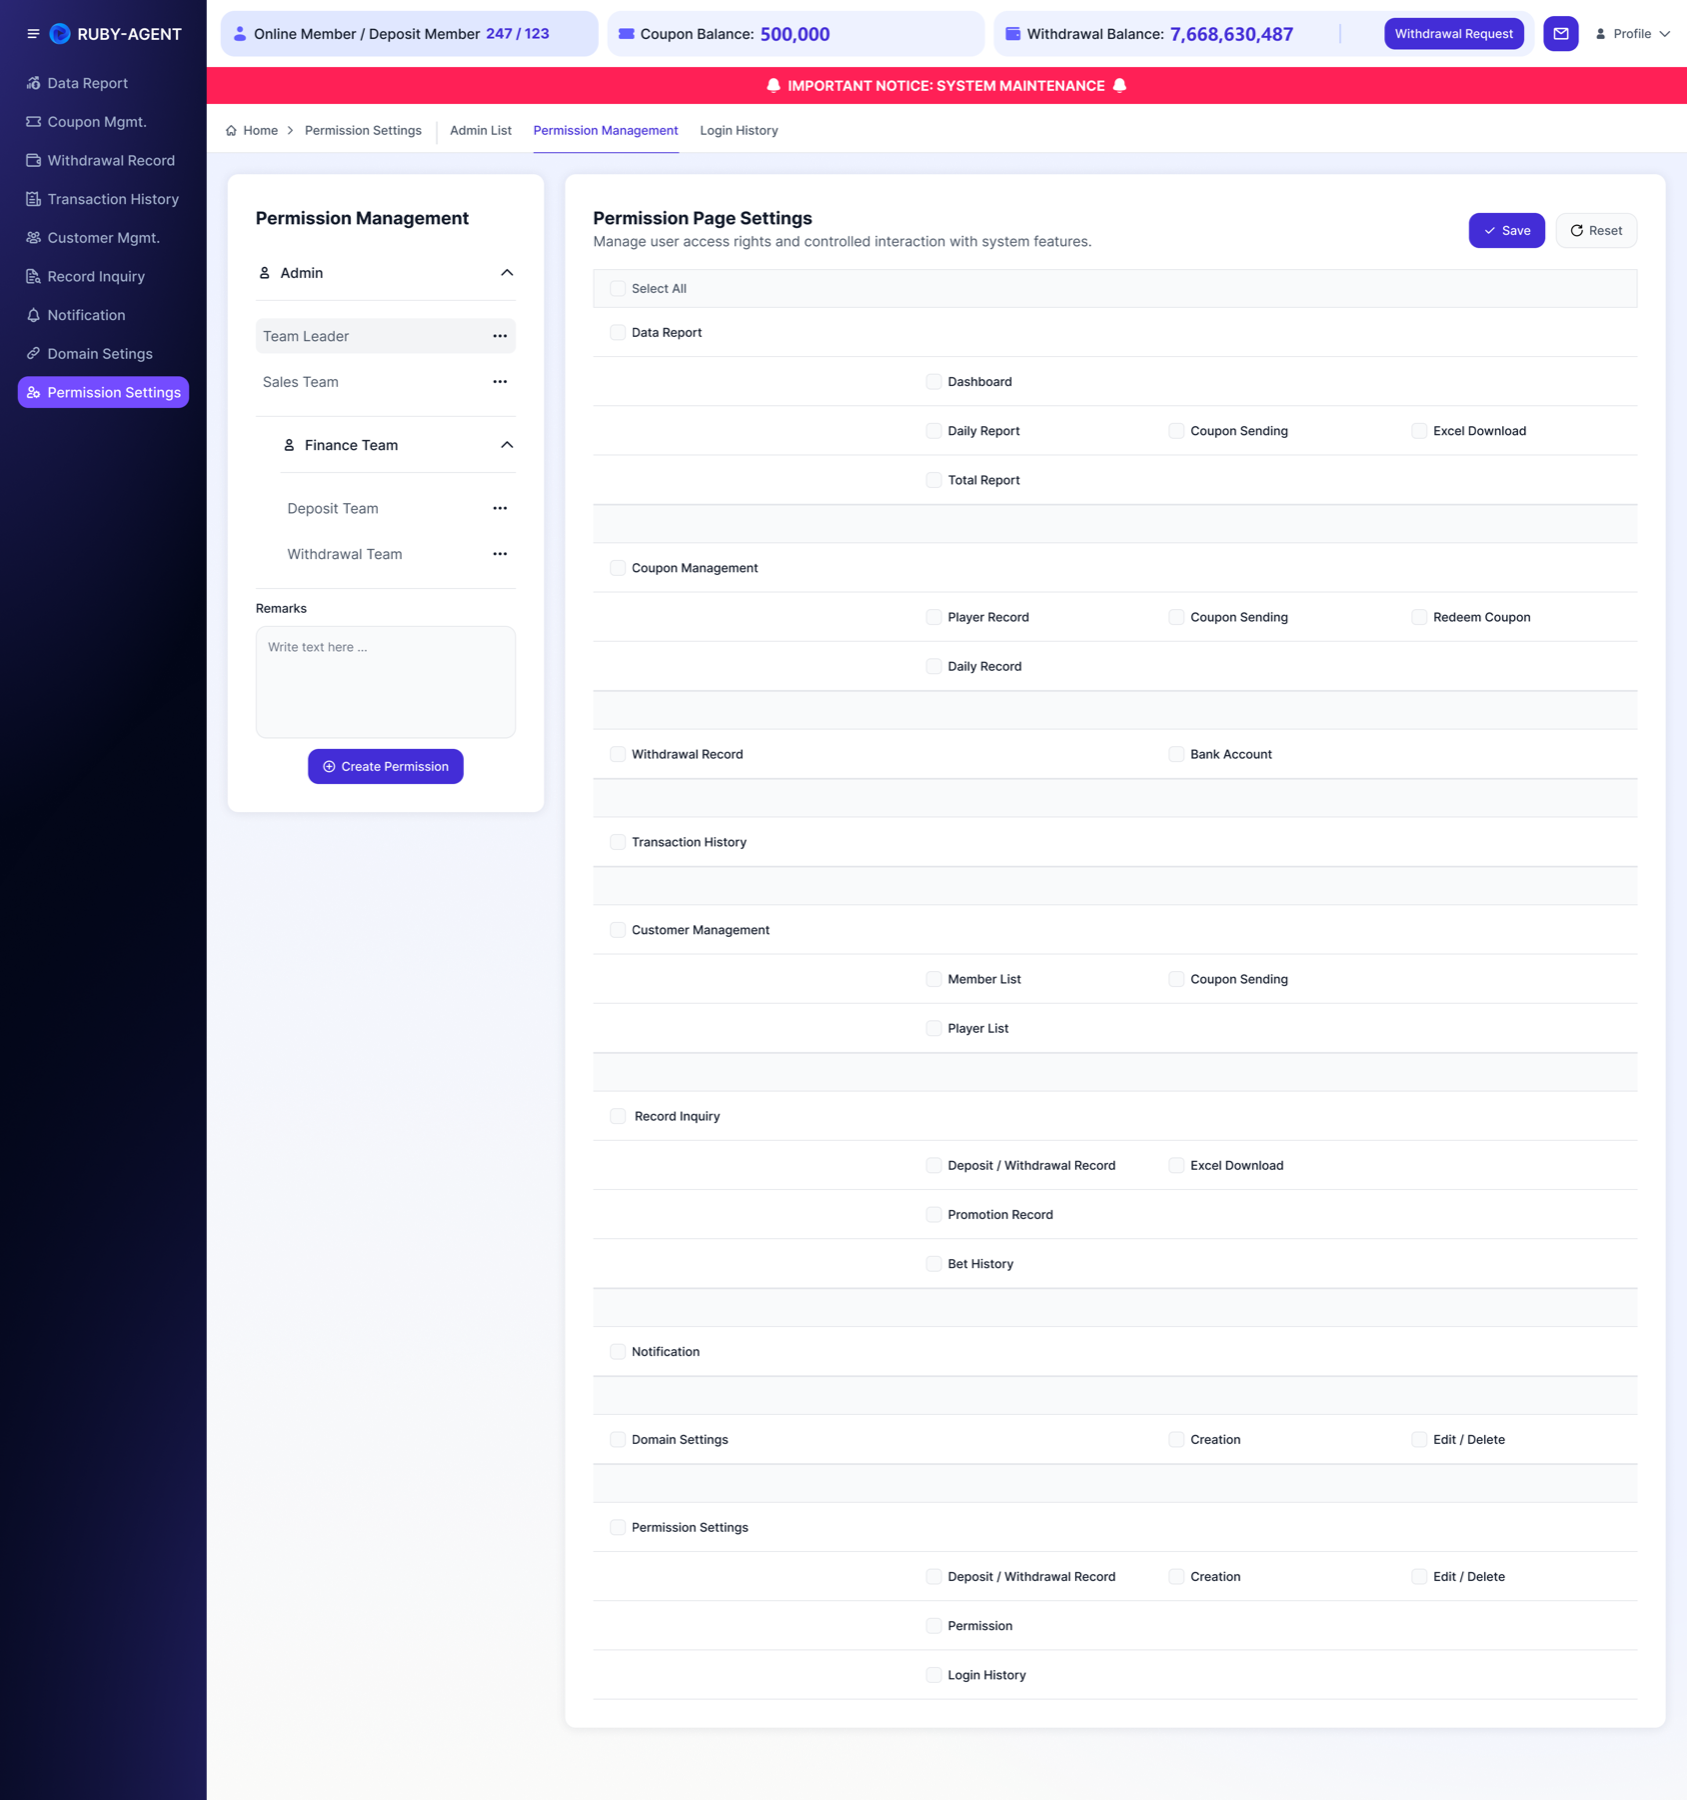This screenshot has width=1687, height=1800.
Task: Tick the Transaction History permission checkbox
Action: (618, 842)
